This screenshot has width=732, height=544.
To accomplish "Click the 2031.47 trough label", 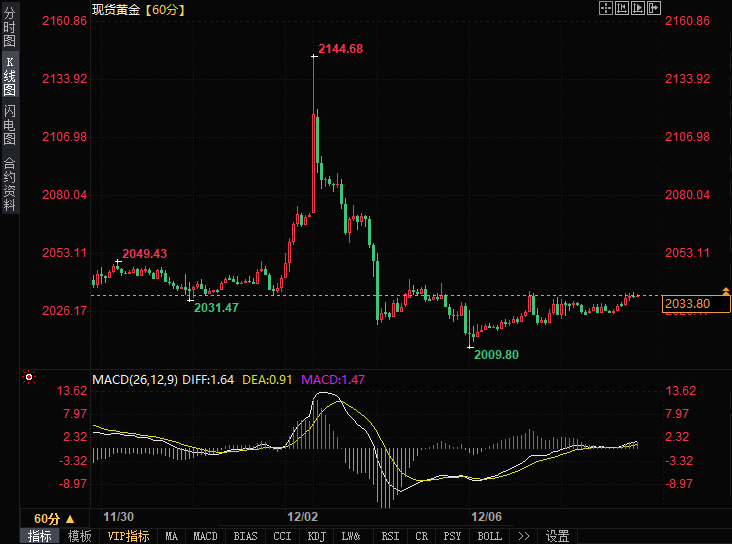I will tap(216, 308).
